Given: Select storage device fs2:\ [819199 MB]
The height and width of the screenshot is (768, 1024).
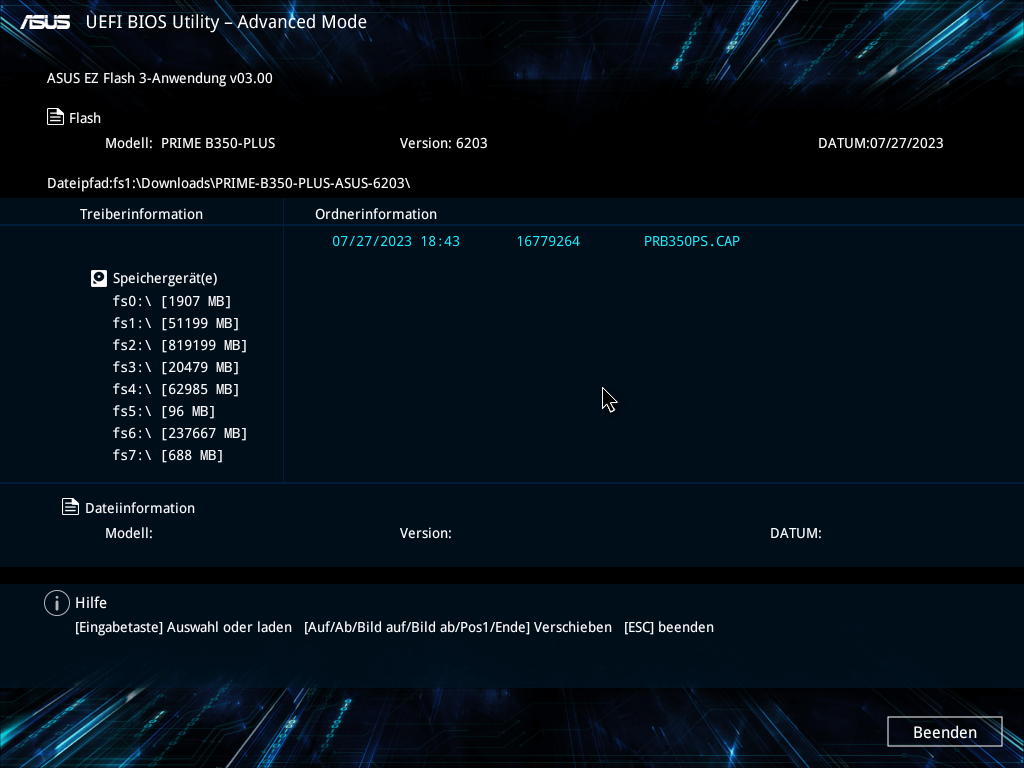Looking at the screenshot, I should (x=180, y=345).
